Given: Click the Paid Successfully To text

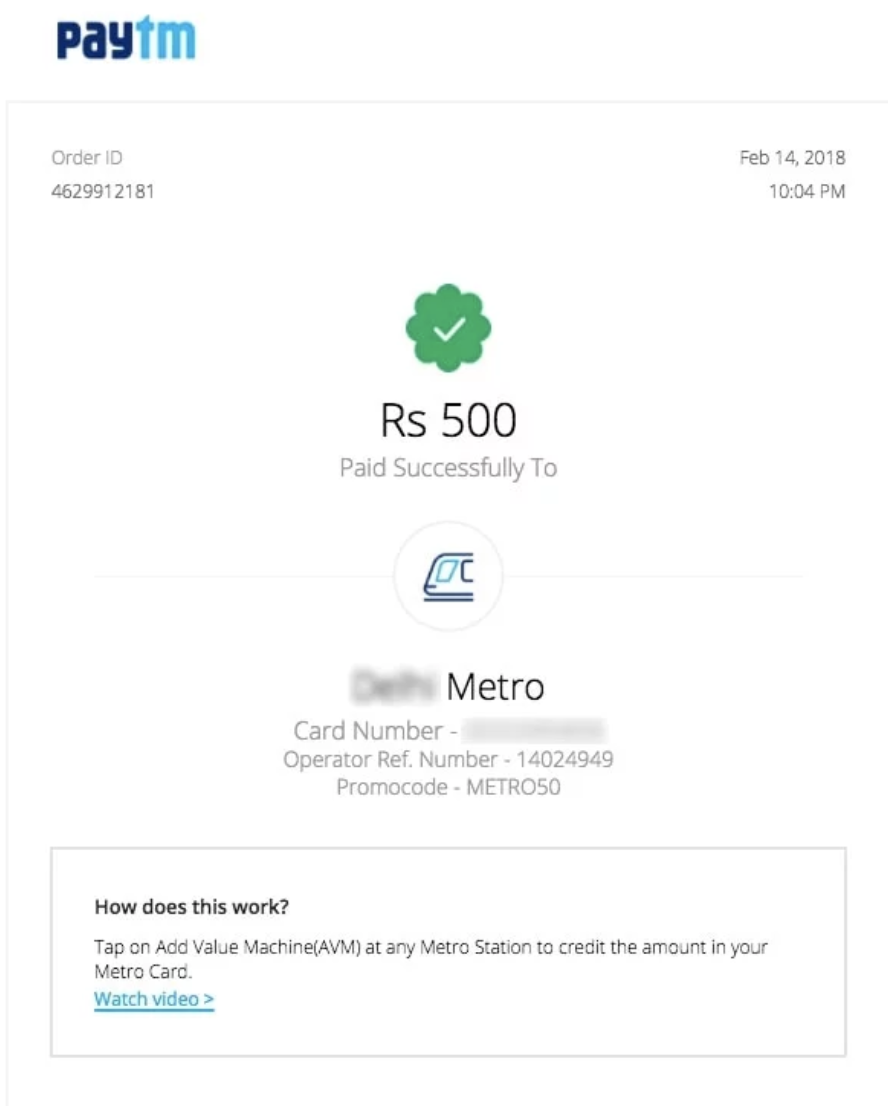Looking at the screenshot, I should [449, 468].
